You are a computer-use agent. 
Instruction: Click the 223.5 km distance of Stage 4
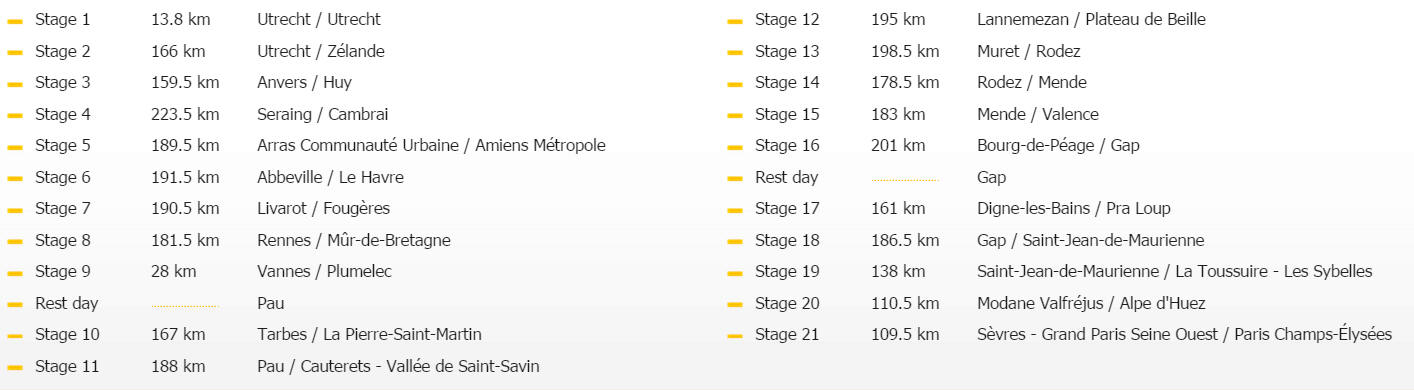click(x=185, y=114)
